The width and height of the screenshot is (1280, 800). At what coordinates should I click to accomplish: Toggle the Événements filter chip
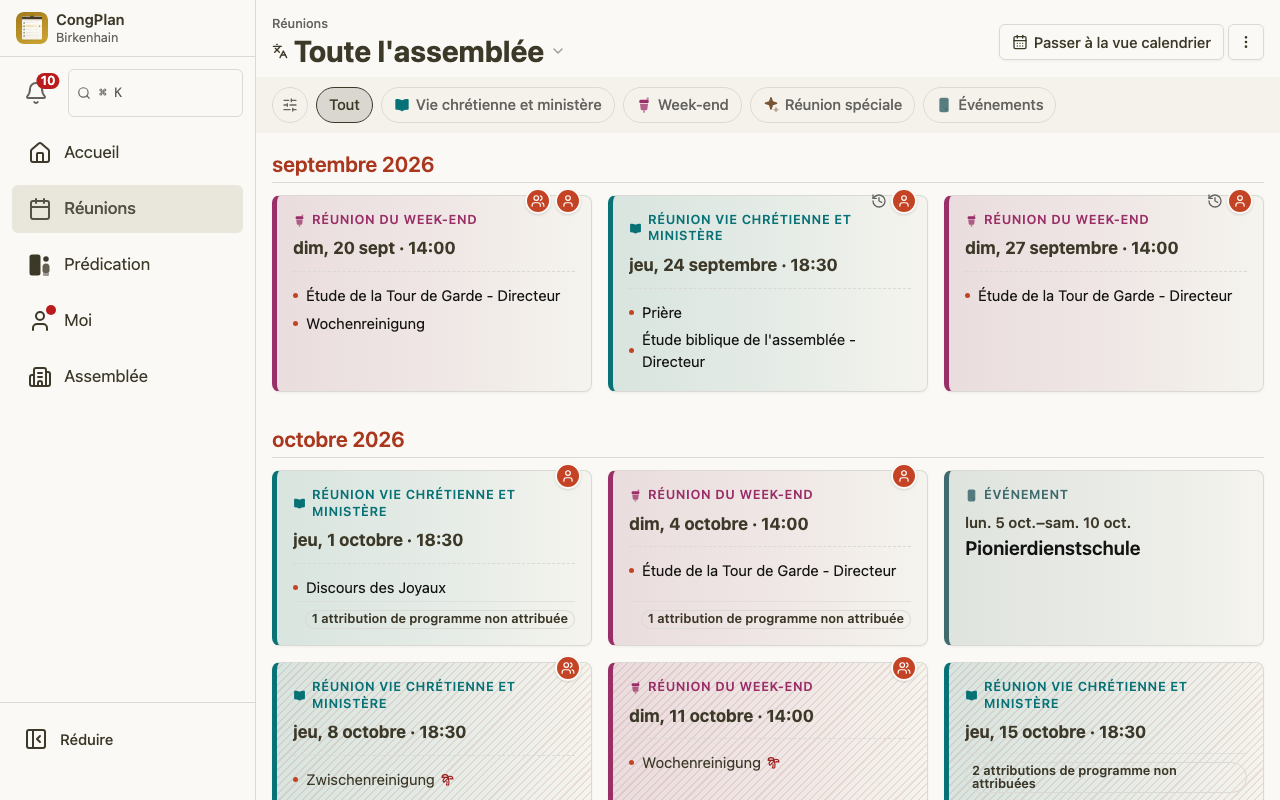click(989, 105)
